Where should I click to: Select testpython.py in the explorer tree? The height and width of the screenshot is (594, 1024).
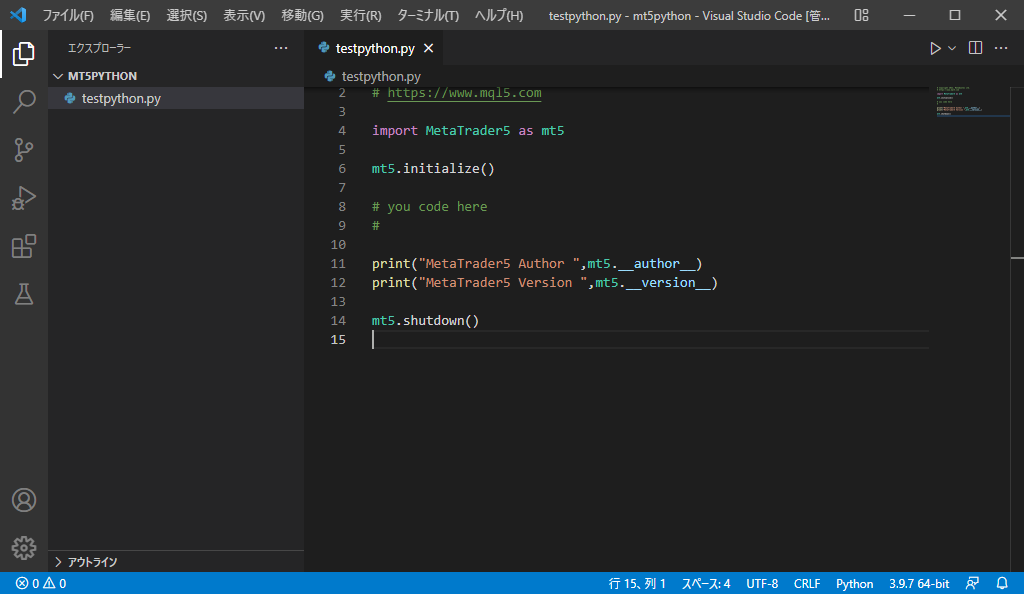176,99
